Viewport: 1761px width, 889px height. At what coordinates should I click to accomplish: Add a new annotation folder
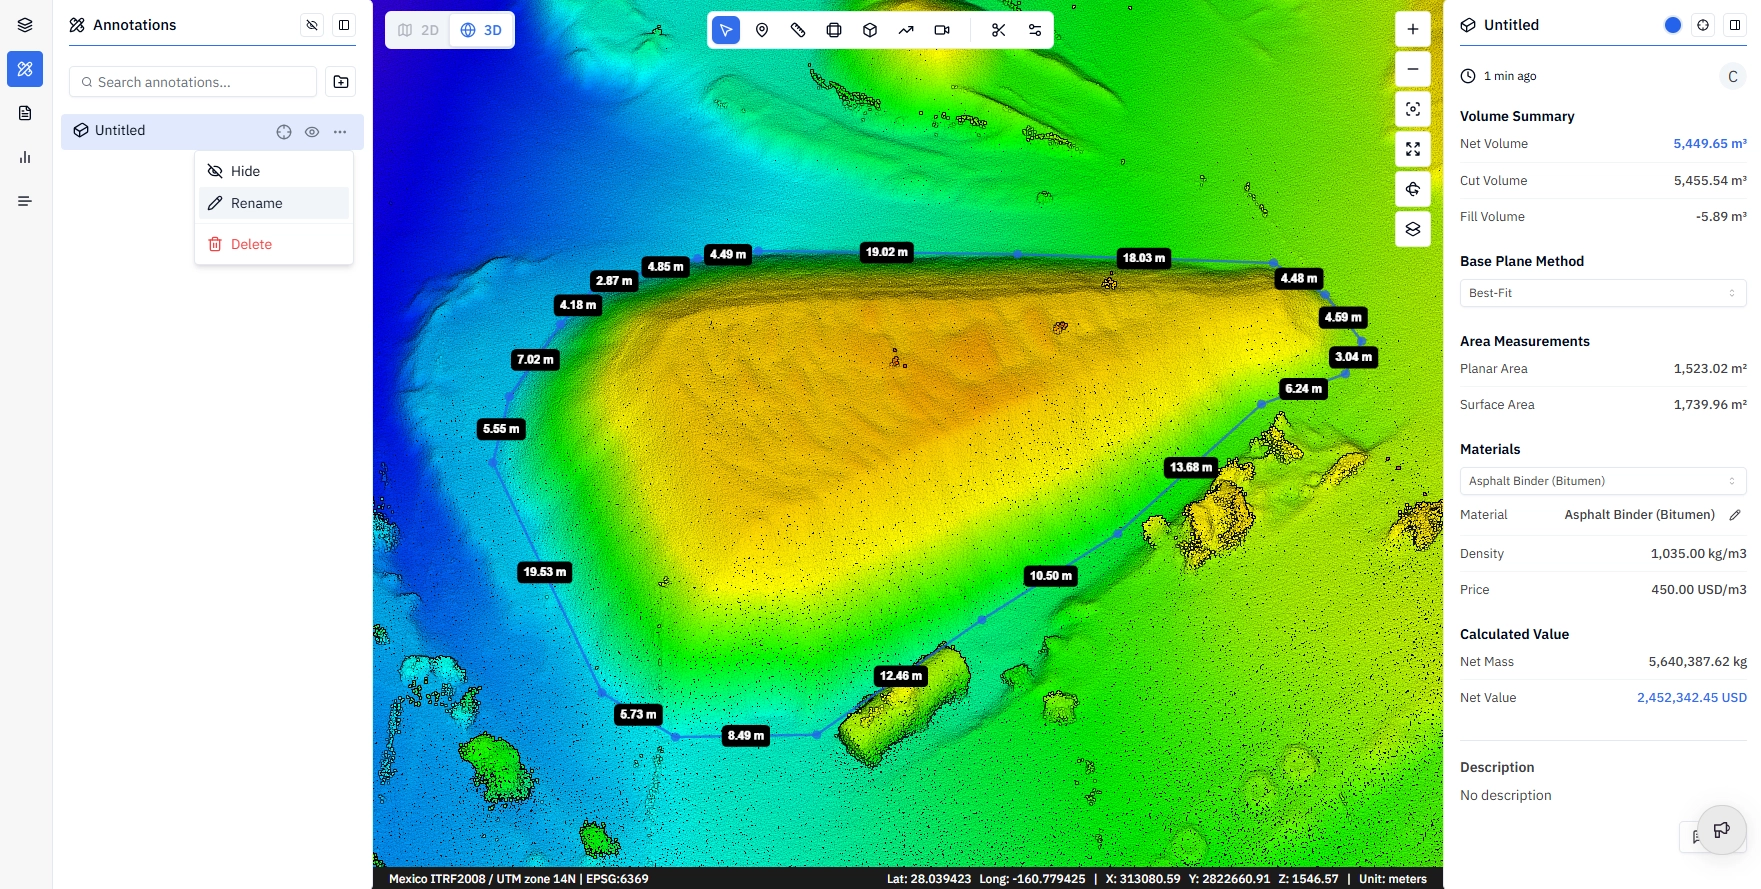tap(341, 82)
